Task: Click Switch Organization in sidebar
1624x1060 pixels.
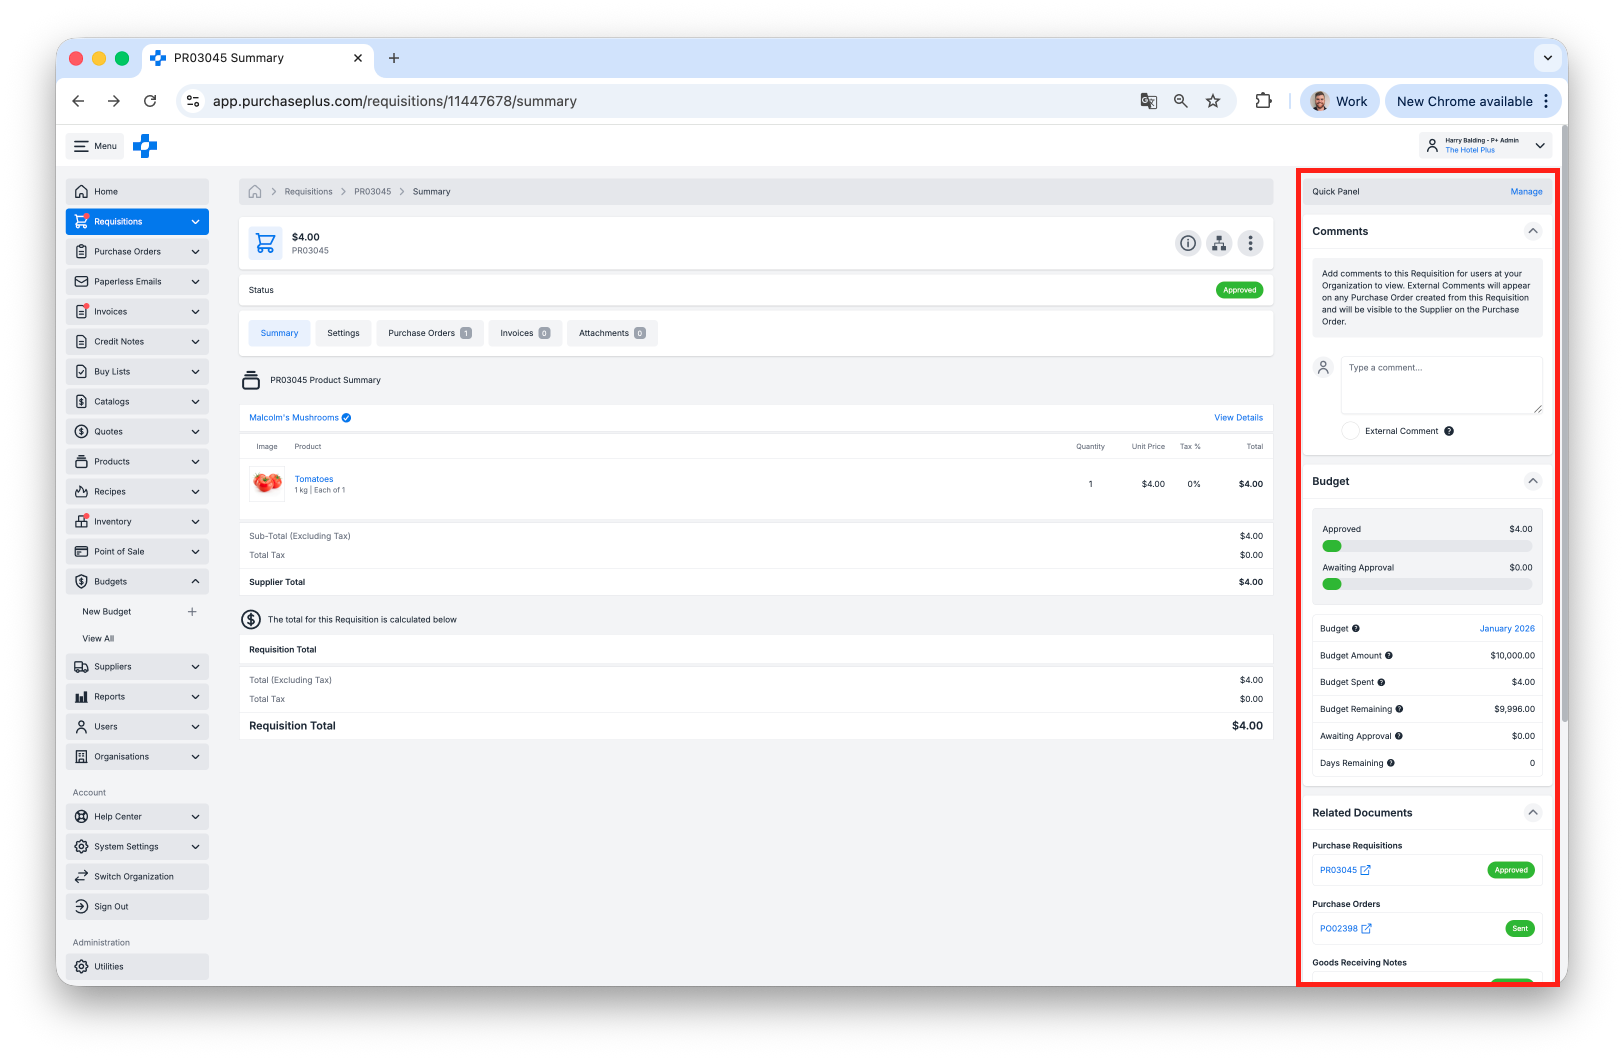Action: [137, 877]
